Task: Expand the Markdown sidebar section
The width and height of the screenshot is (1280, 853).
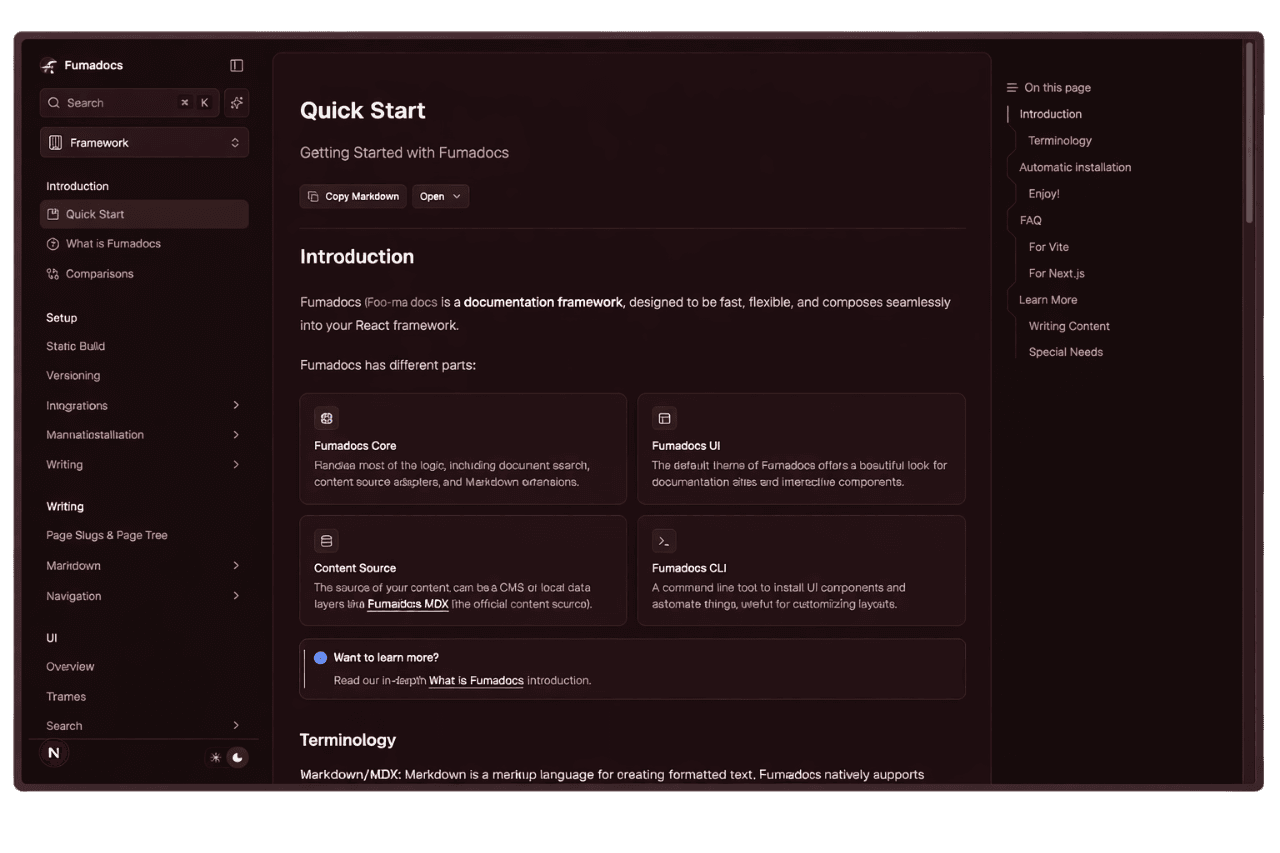Action: click(236, 566)
